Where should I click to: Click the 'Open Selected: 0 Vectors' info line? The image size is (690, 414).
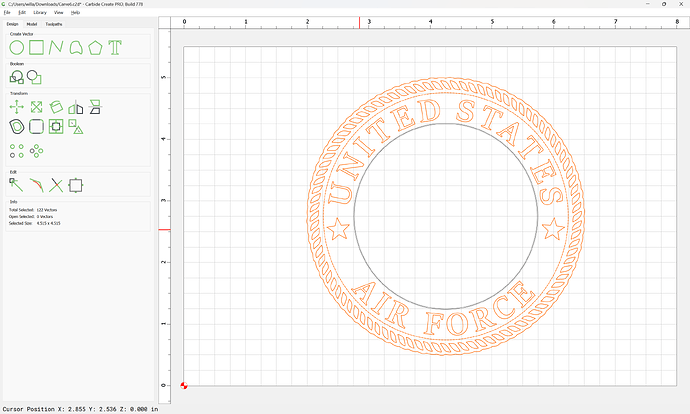pos(31,216)
